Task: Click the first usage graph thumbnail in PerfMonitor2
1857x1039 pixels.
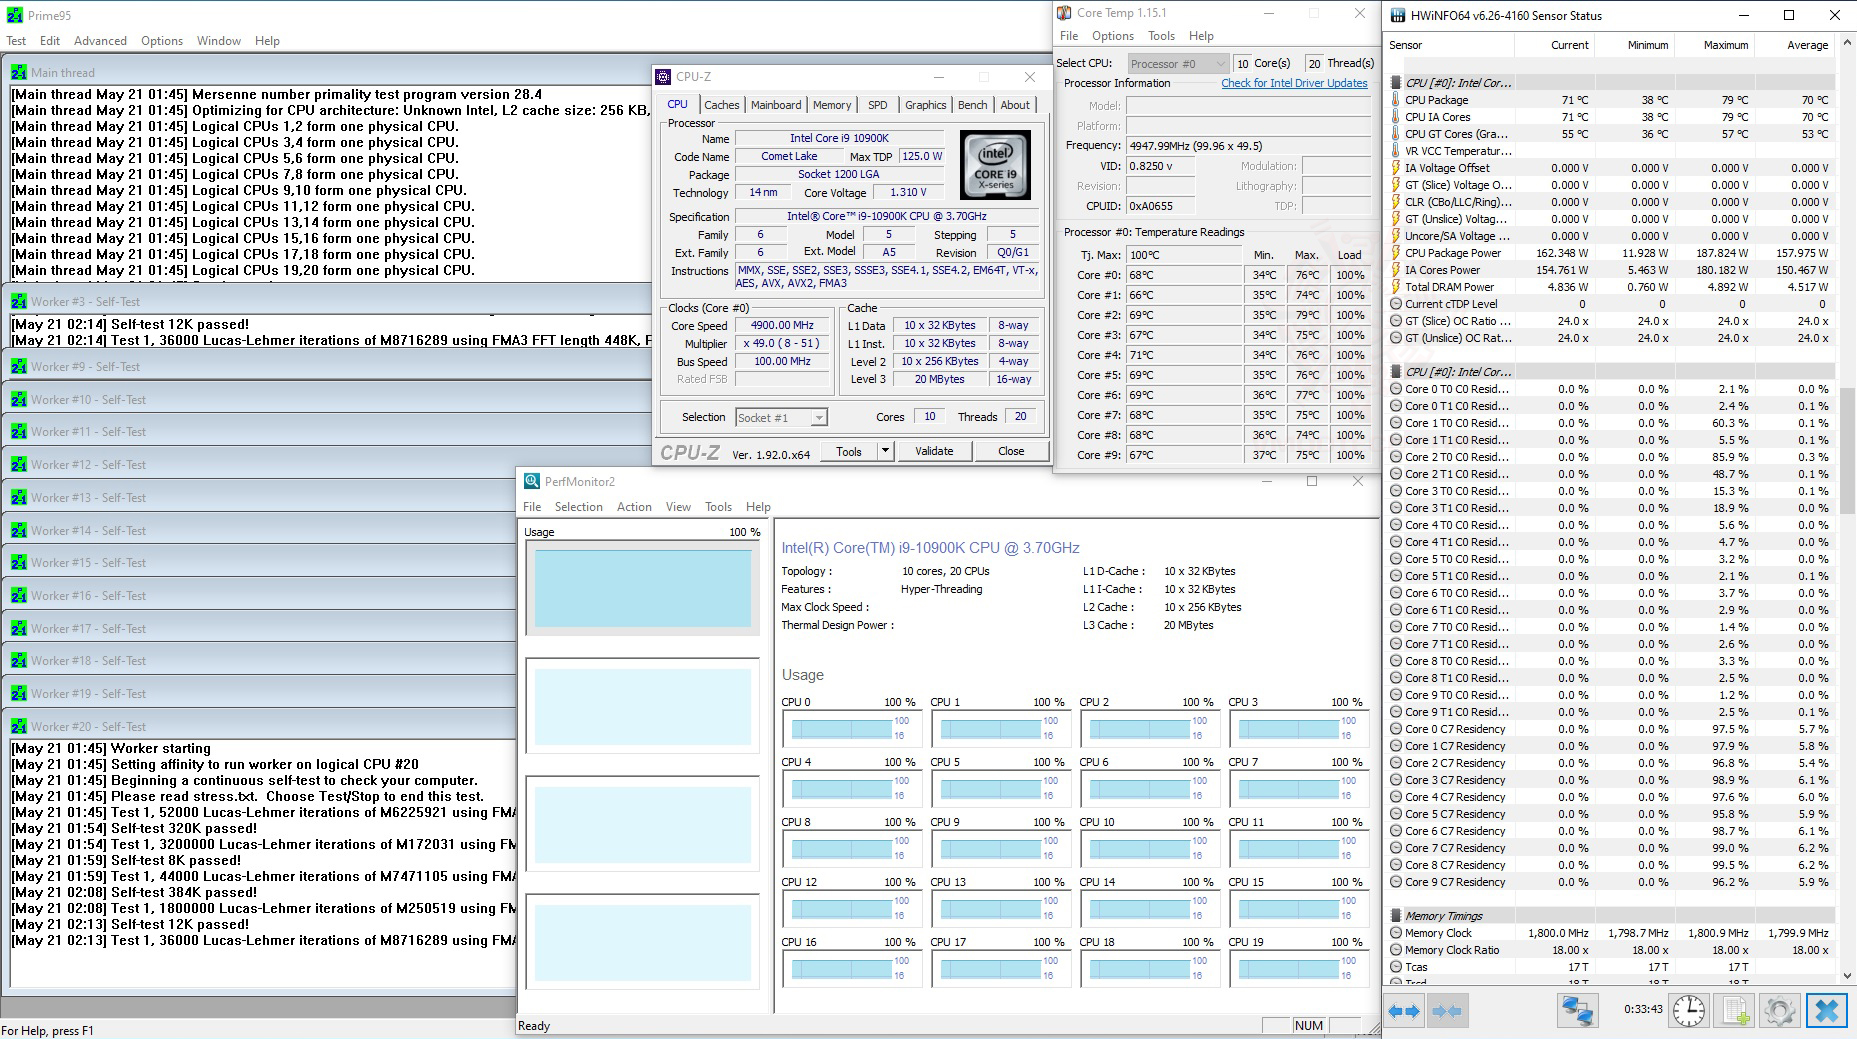Action: click(x=642, y=589)
